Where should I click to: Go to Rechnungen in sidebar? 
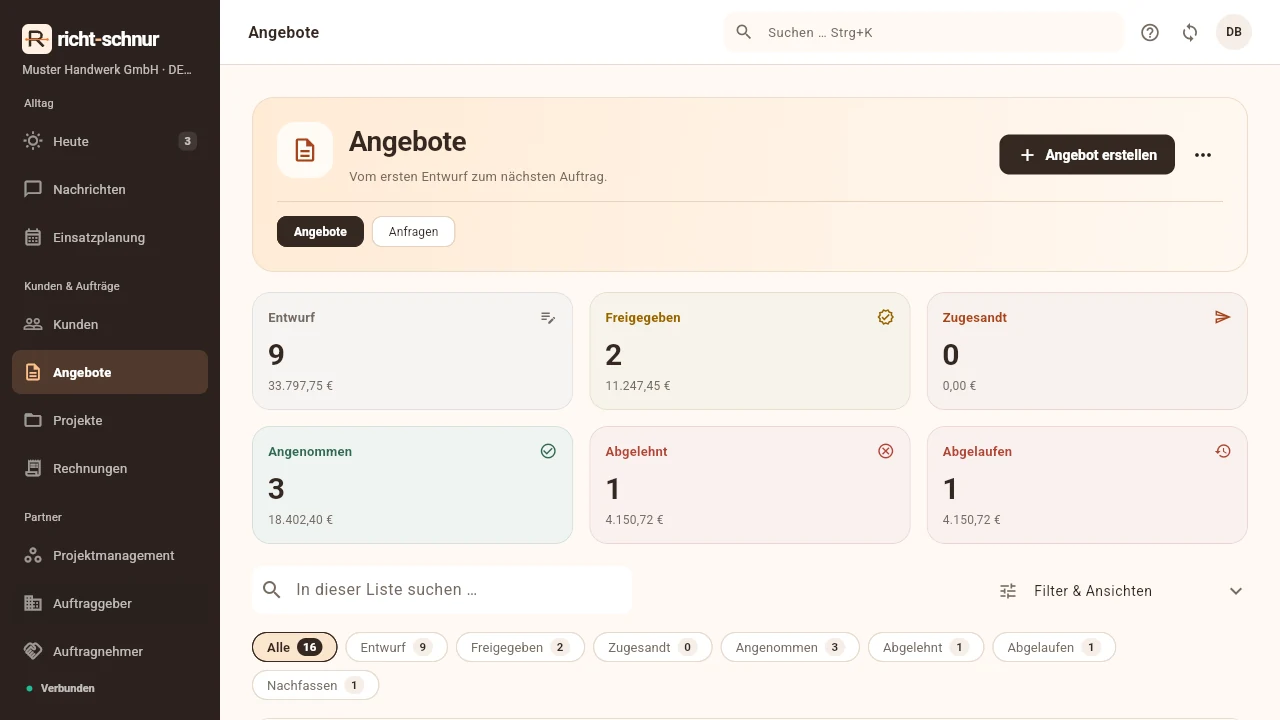pos(110,468)
